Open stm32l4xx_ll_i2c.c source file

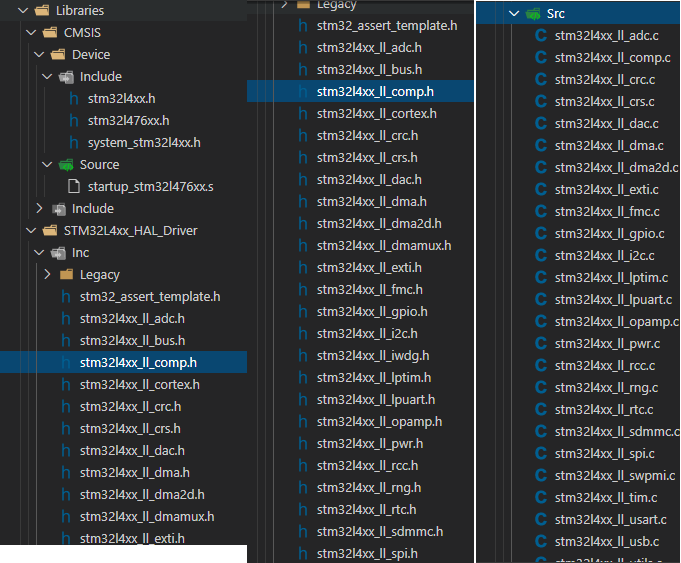point(605,256)
